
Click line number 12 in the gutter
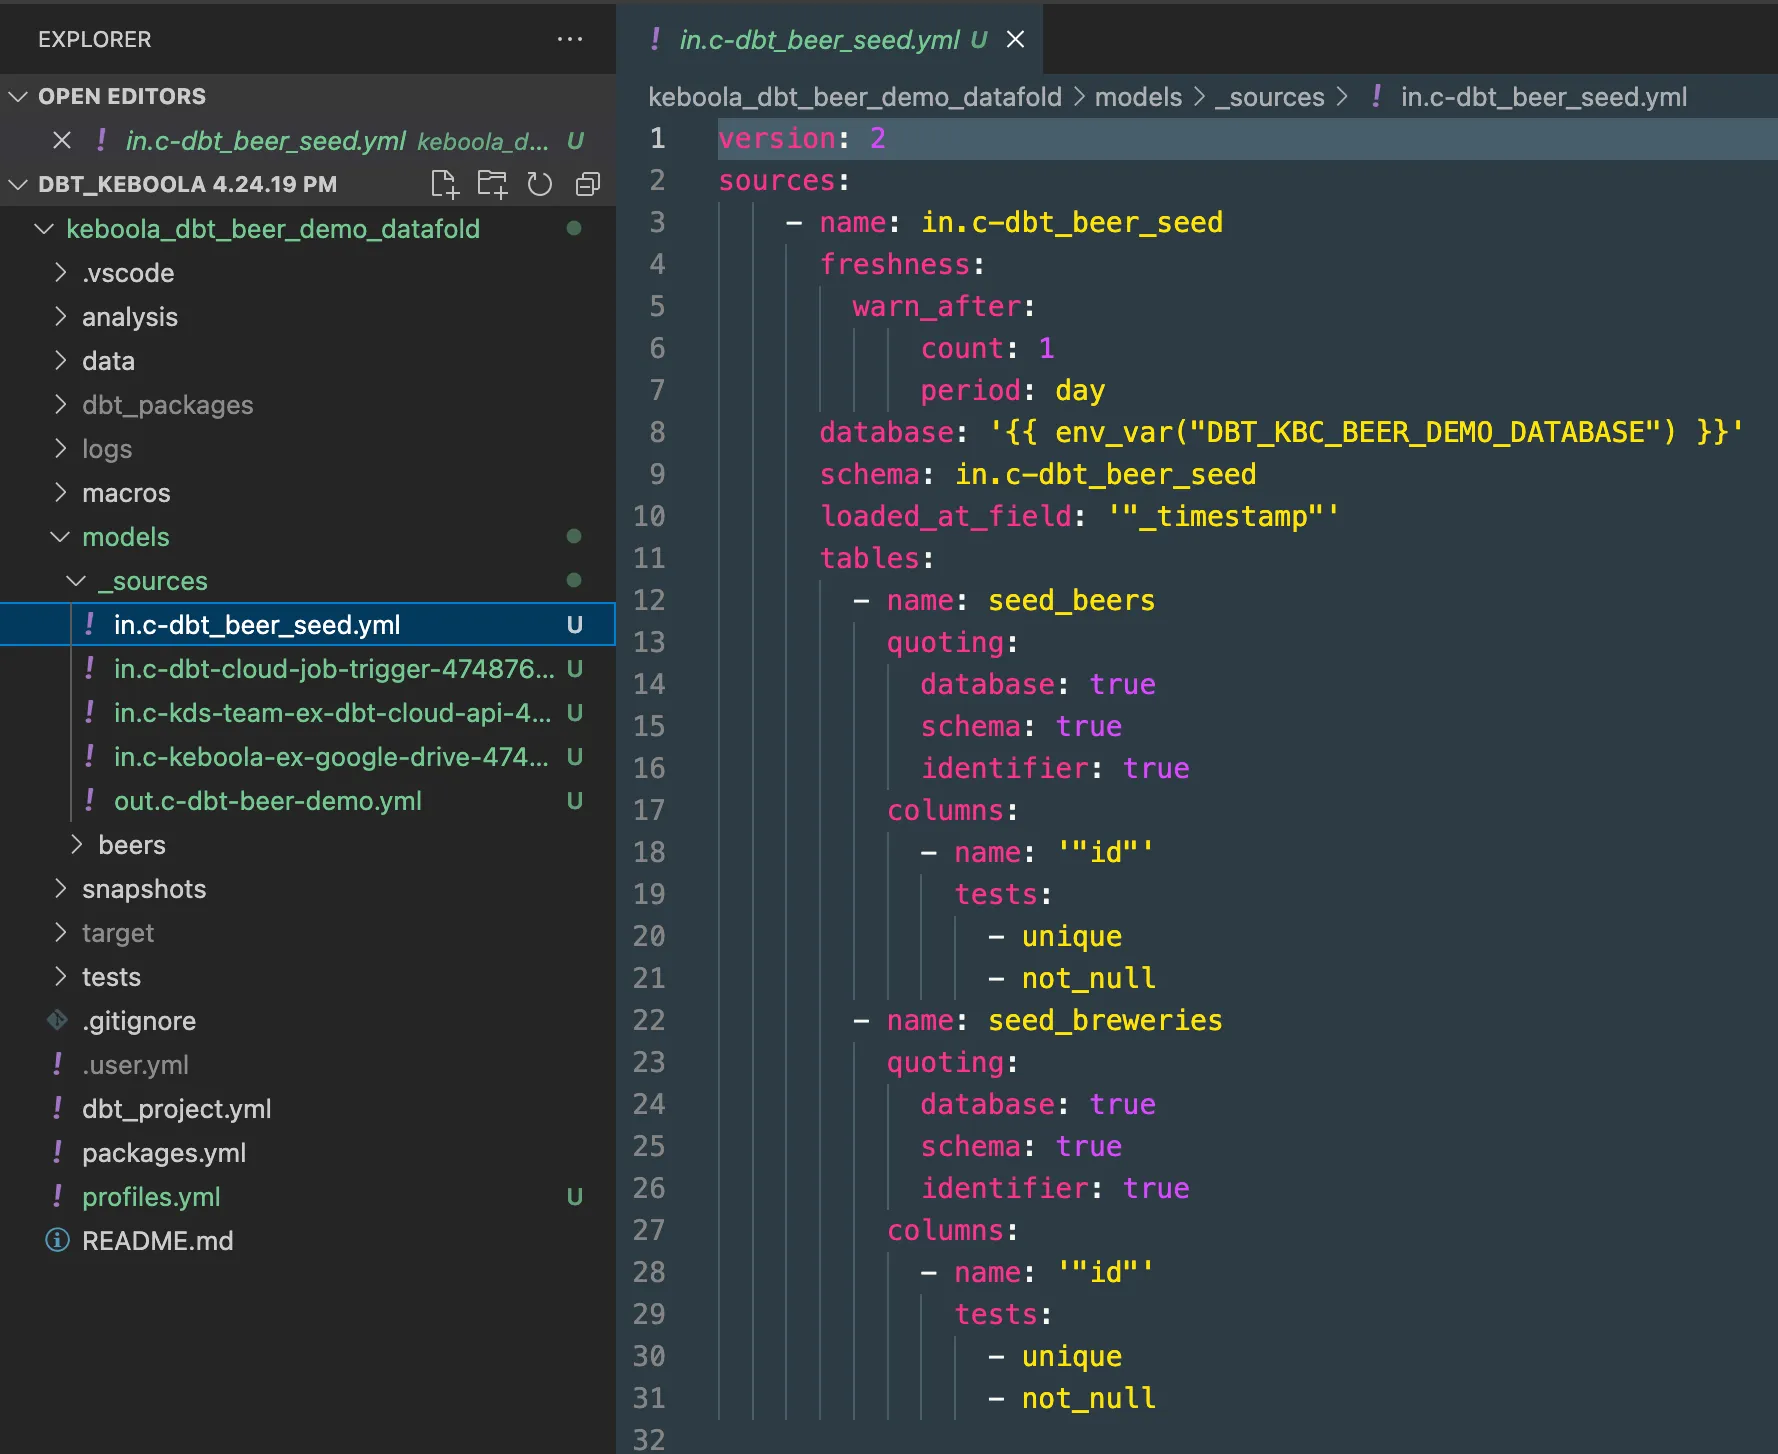[x=649, y=600]
